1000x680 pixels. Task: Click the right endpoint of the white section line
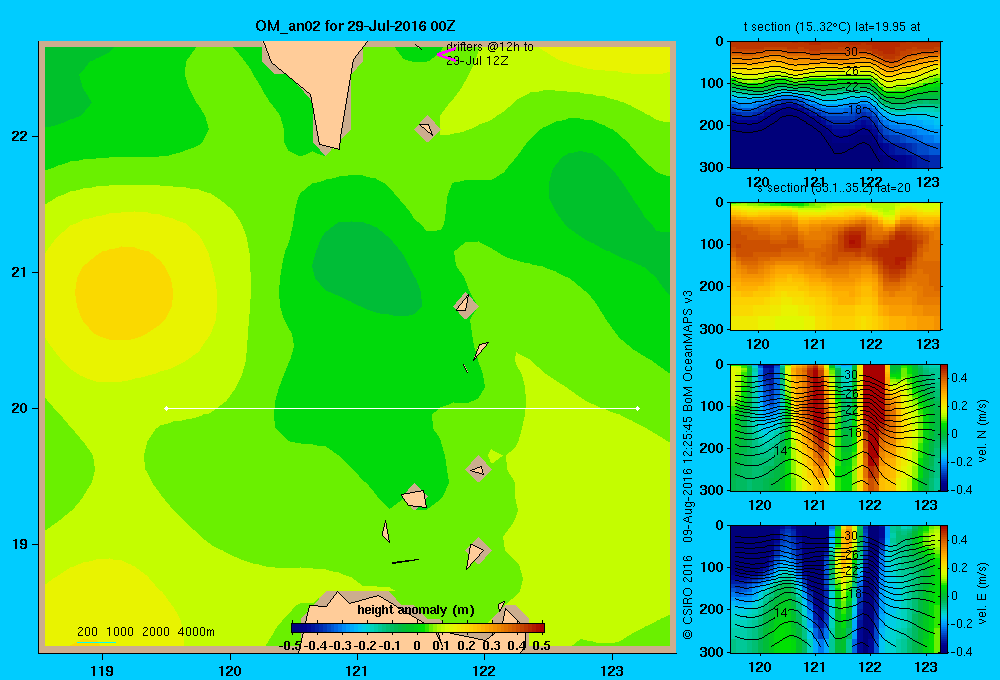[638, 408]
